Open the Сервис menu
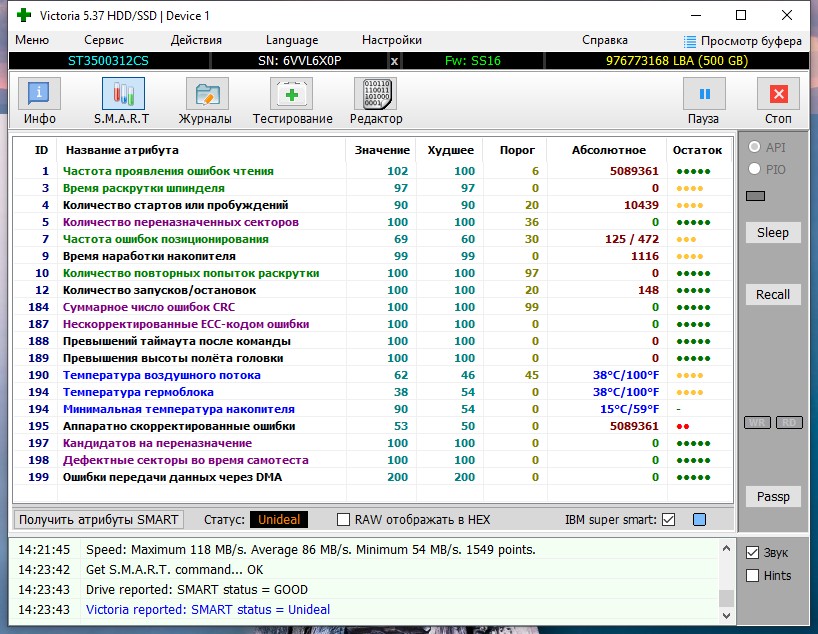Image resolution: width=818 pixels, height=634 pixels. point(104,40)
